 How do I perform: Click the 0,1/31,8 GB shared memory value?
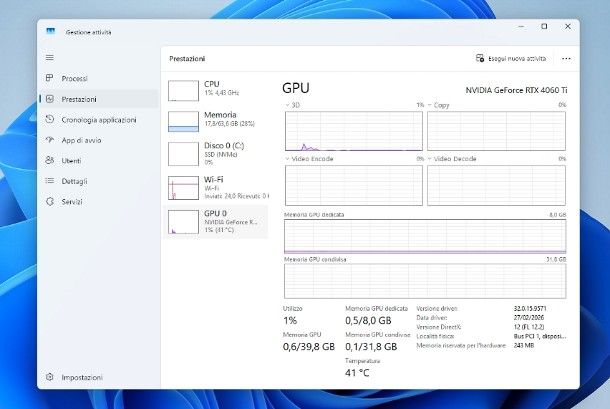coord(371,347)
